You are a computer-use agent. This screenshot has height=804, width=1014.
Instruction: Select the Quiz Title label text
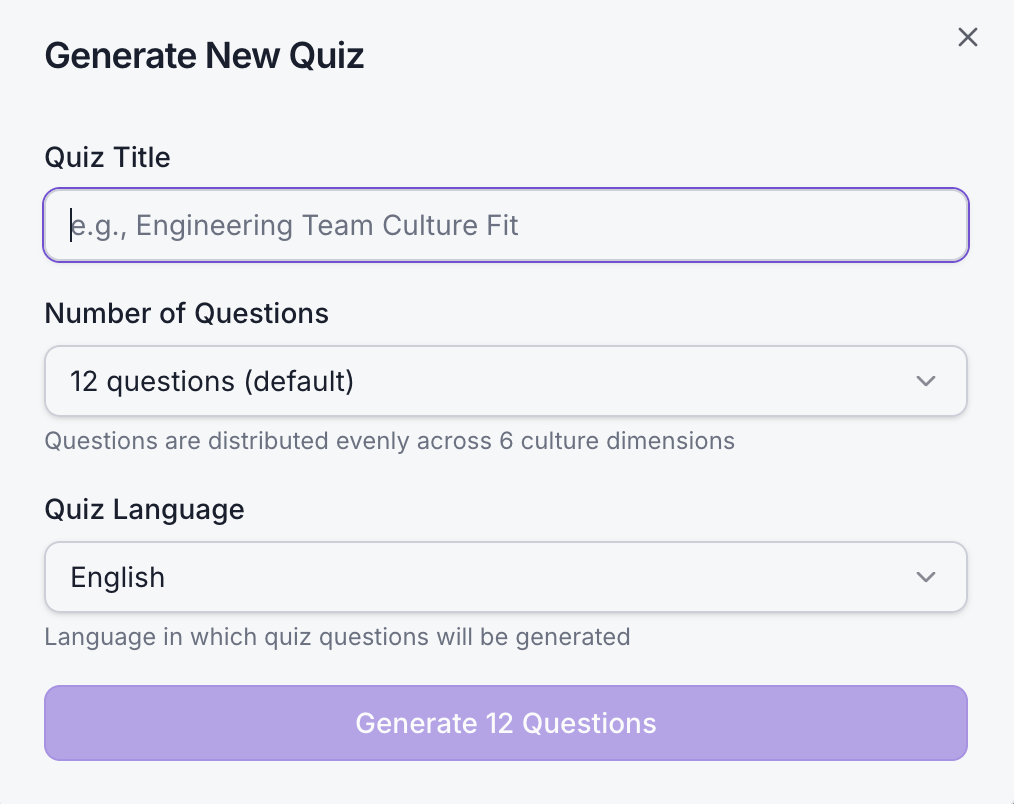(107, 157)
